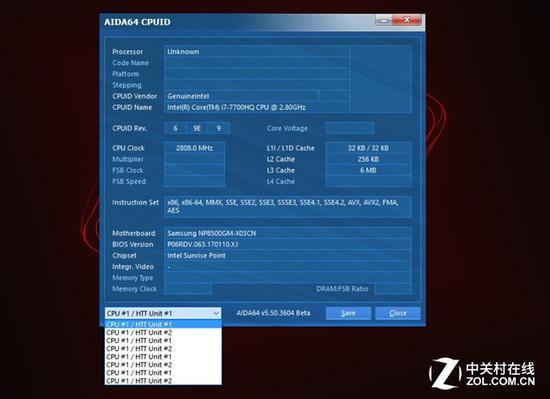This screenshot has width=550, height=399.
Task: Click the CPU Clock 2808.0 MHz value
Action: pos(194,148)
